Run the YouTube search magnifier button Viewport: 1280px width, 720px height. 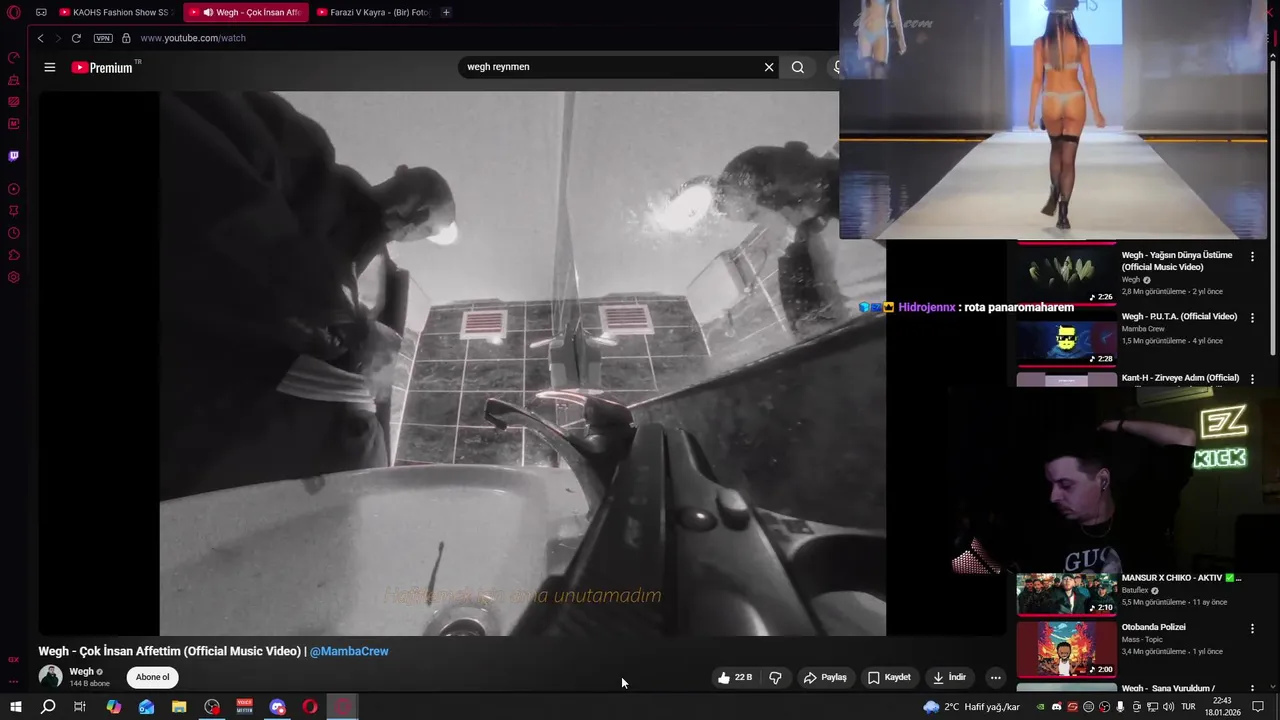pyautogui.click(x=797, y=67)
